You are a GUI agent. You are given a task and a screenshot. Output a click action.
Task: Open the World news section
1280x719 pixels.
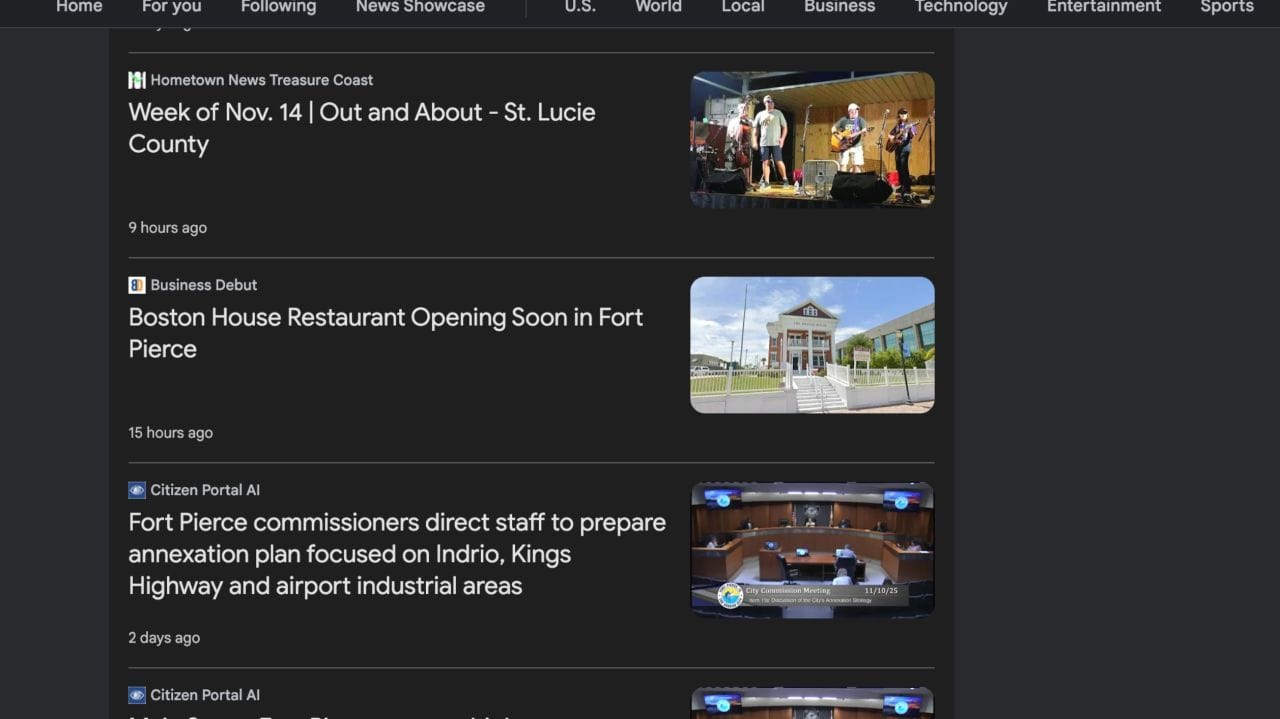pos(658,6)
